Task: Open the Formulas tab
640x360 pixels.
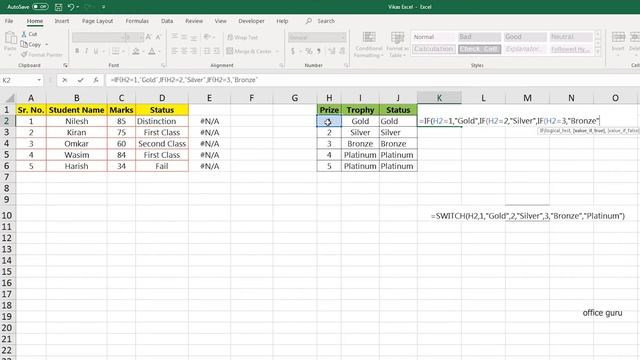Action: (x=137, y=21)
